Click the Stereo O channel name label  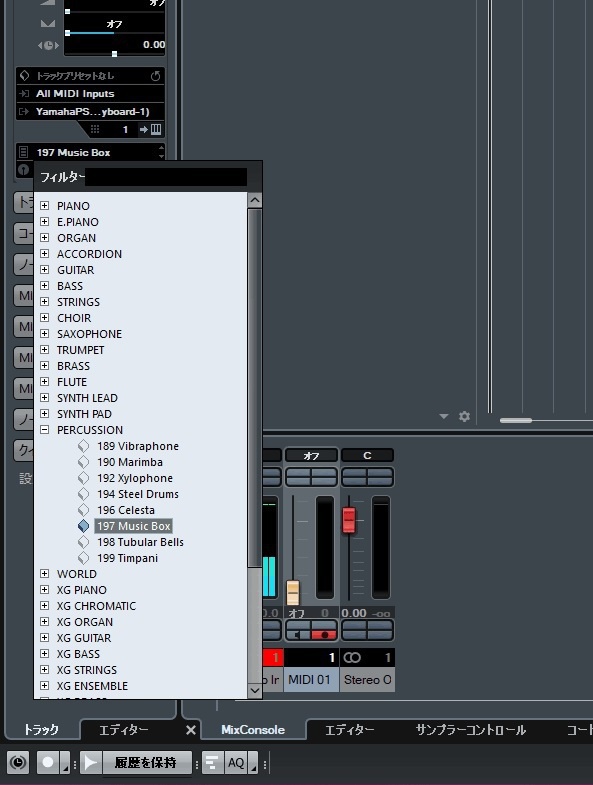click(x=368, y=680)
